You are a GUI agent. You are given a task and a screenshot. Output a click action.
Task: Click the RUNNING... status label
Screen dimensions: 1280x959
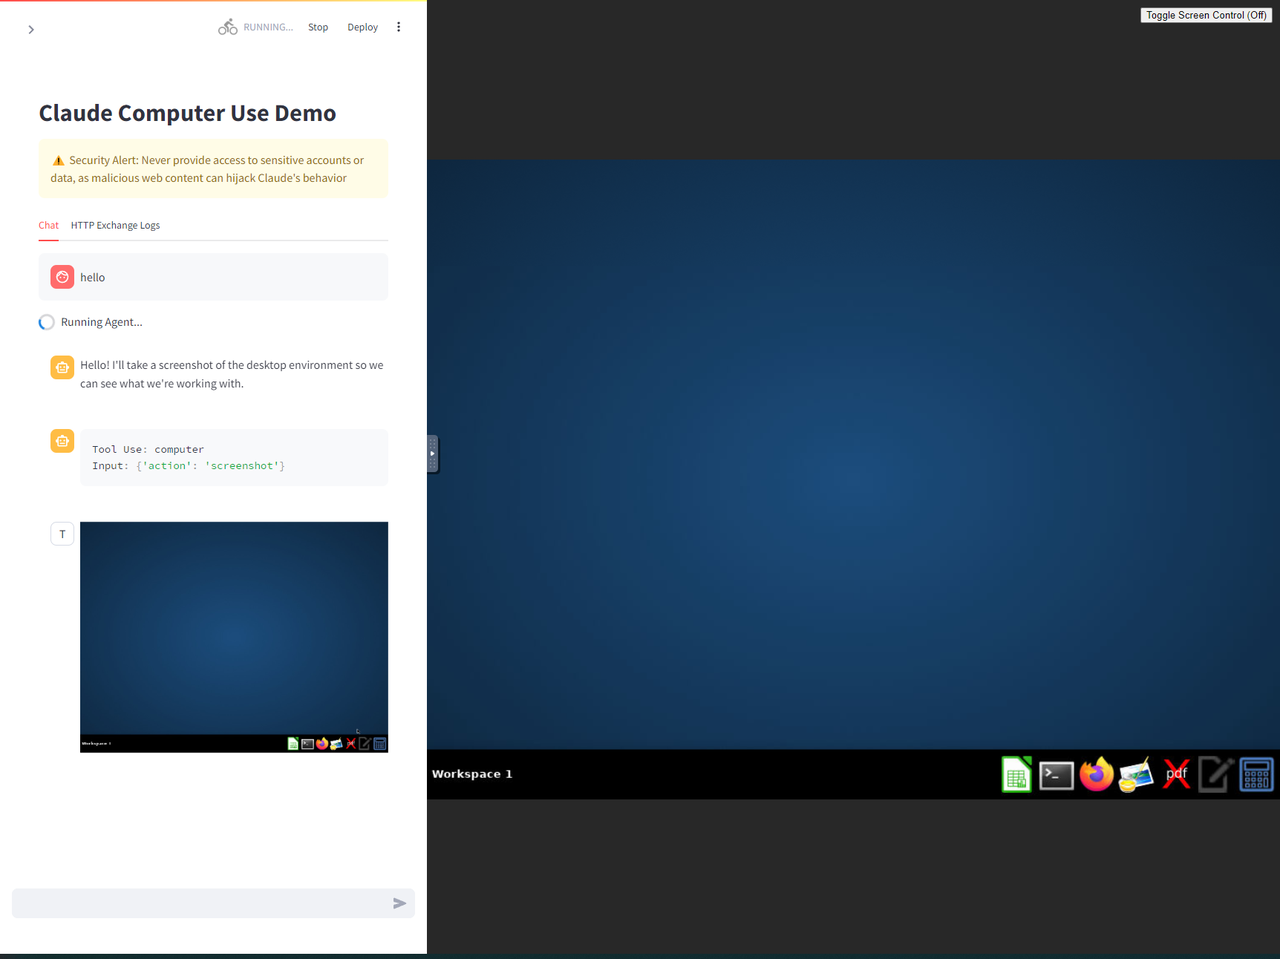[x=268, y=27]
